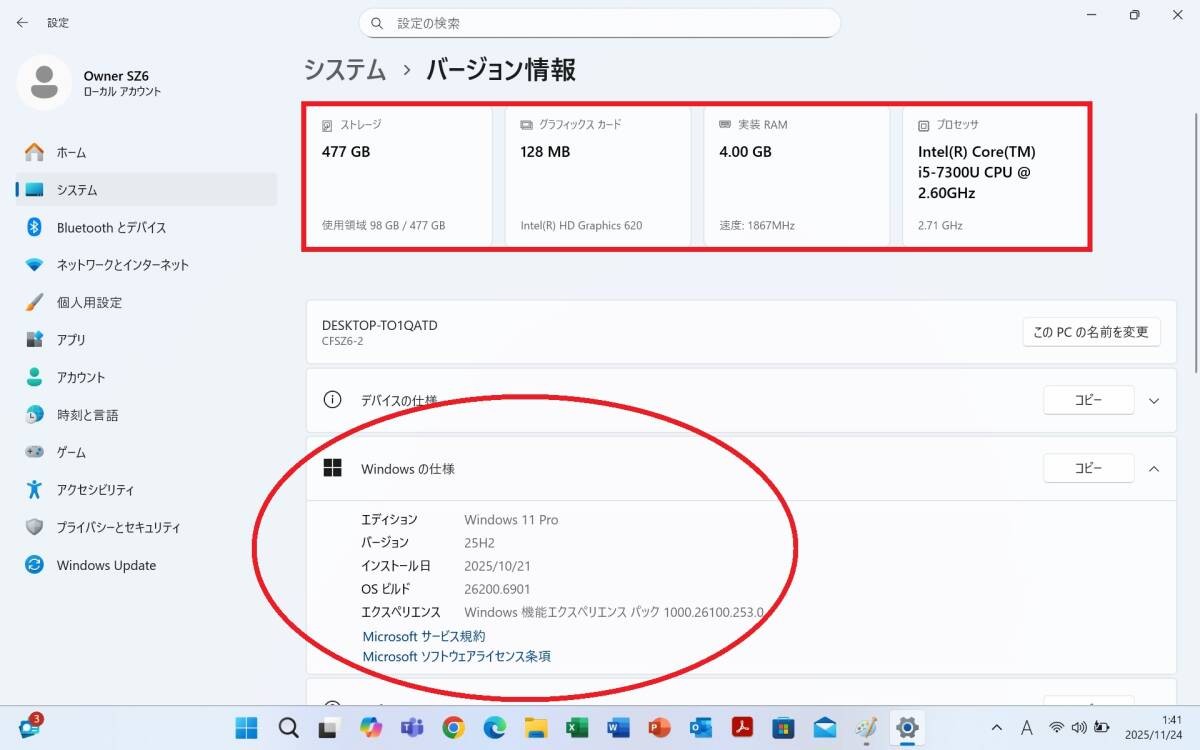Screen dimensions: 1200x750
Task: Open File Explorer from taskbar
Action: click(536, 727)
